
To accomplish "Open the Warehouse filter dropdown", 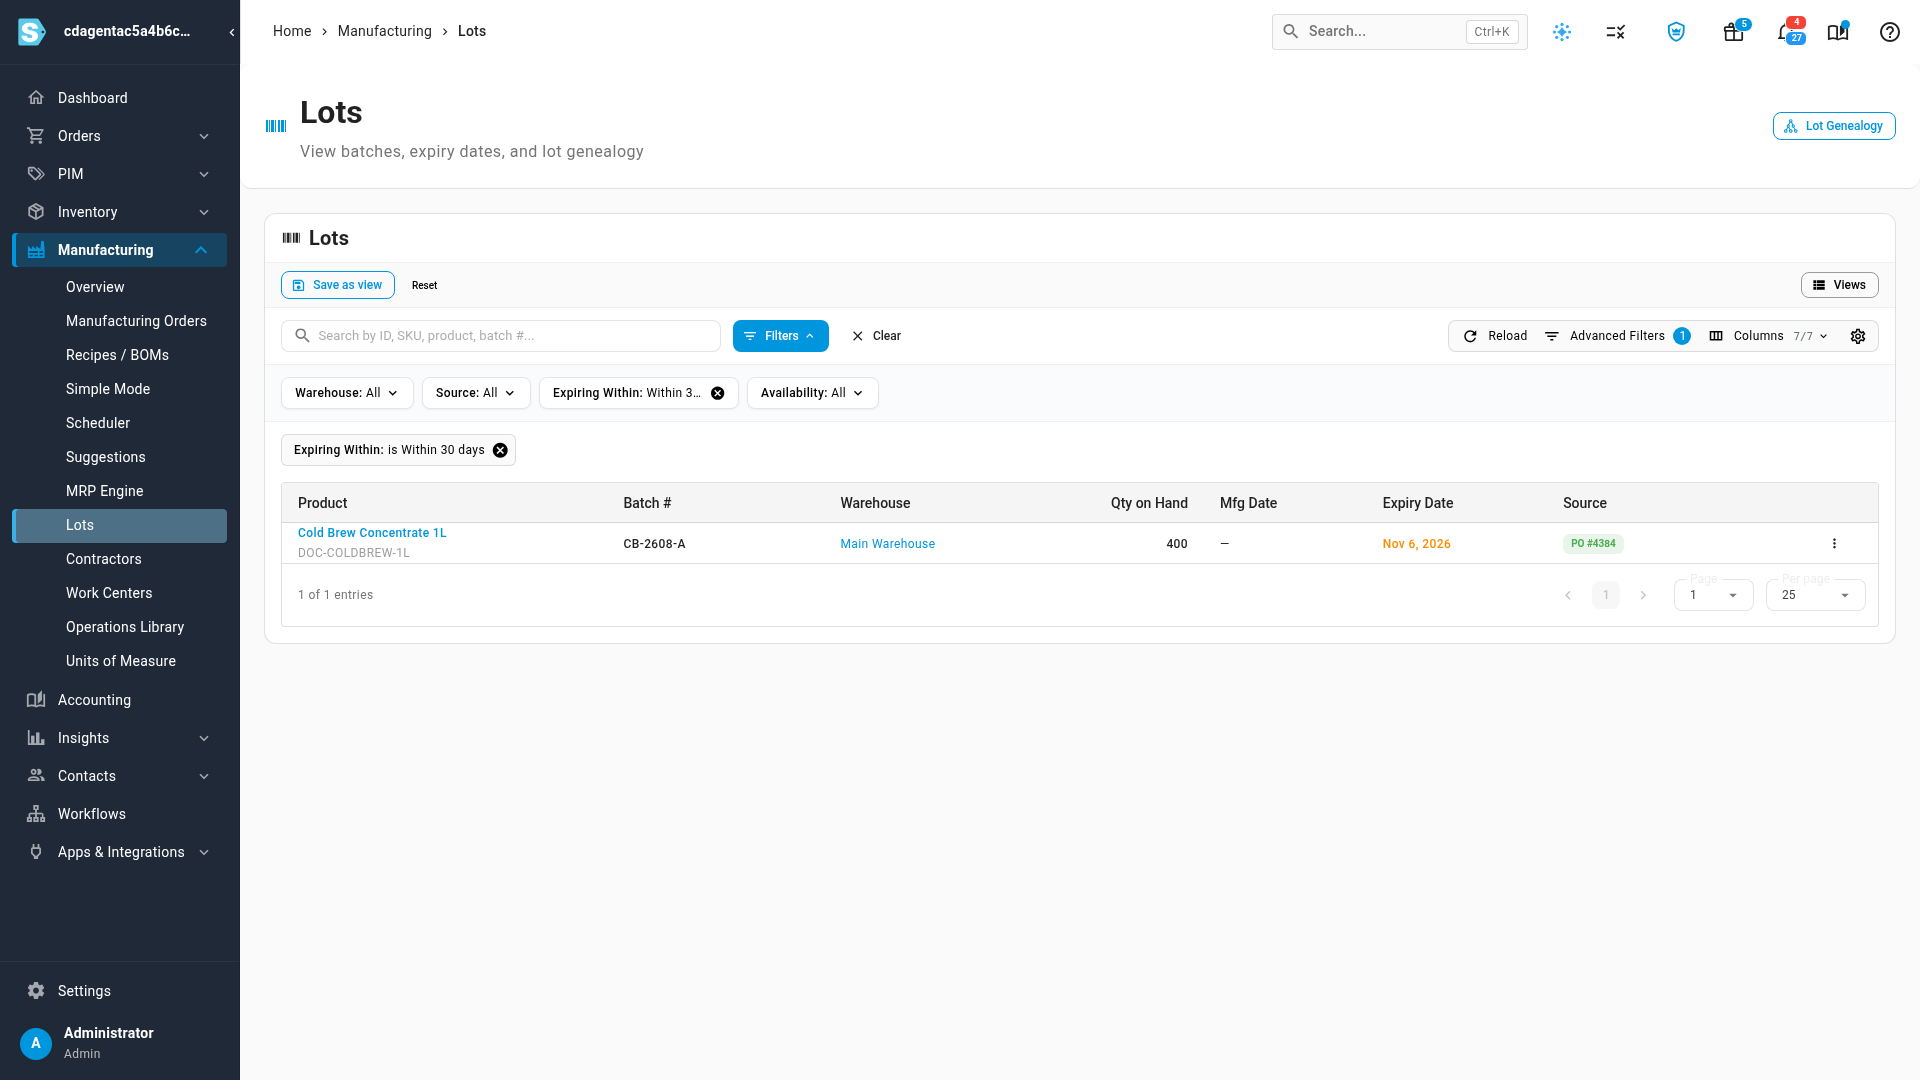I will pyautogui.click(x=347, y=393).
